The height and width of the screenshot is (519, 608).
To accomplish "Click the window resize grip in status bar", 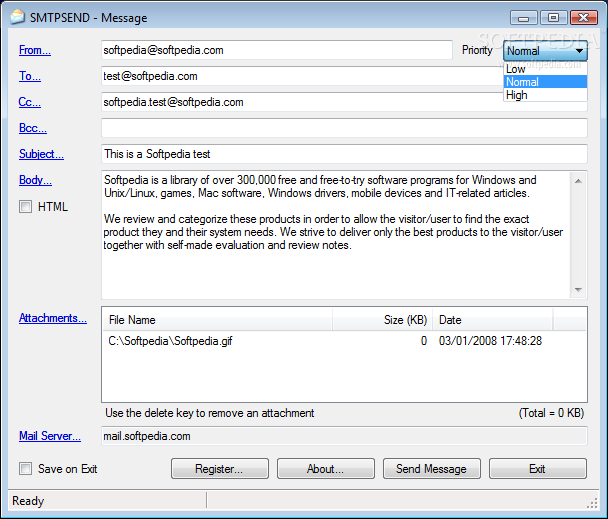I will point(592,503).
